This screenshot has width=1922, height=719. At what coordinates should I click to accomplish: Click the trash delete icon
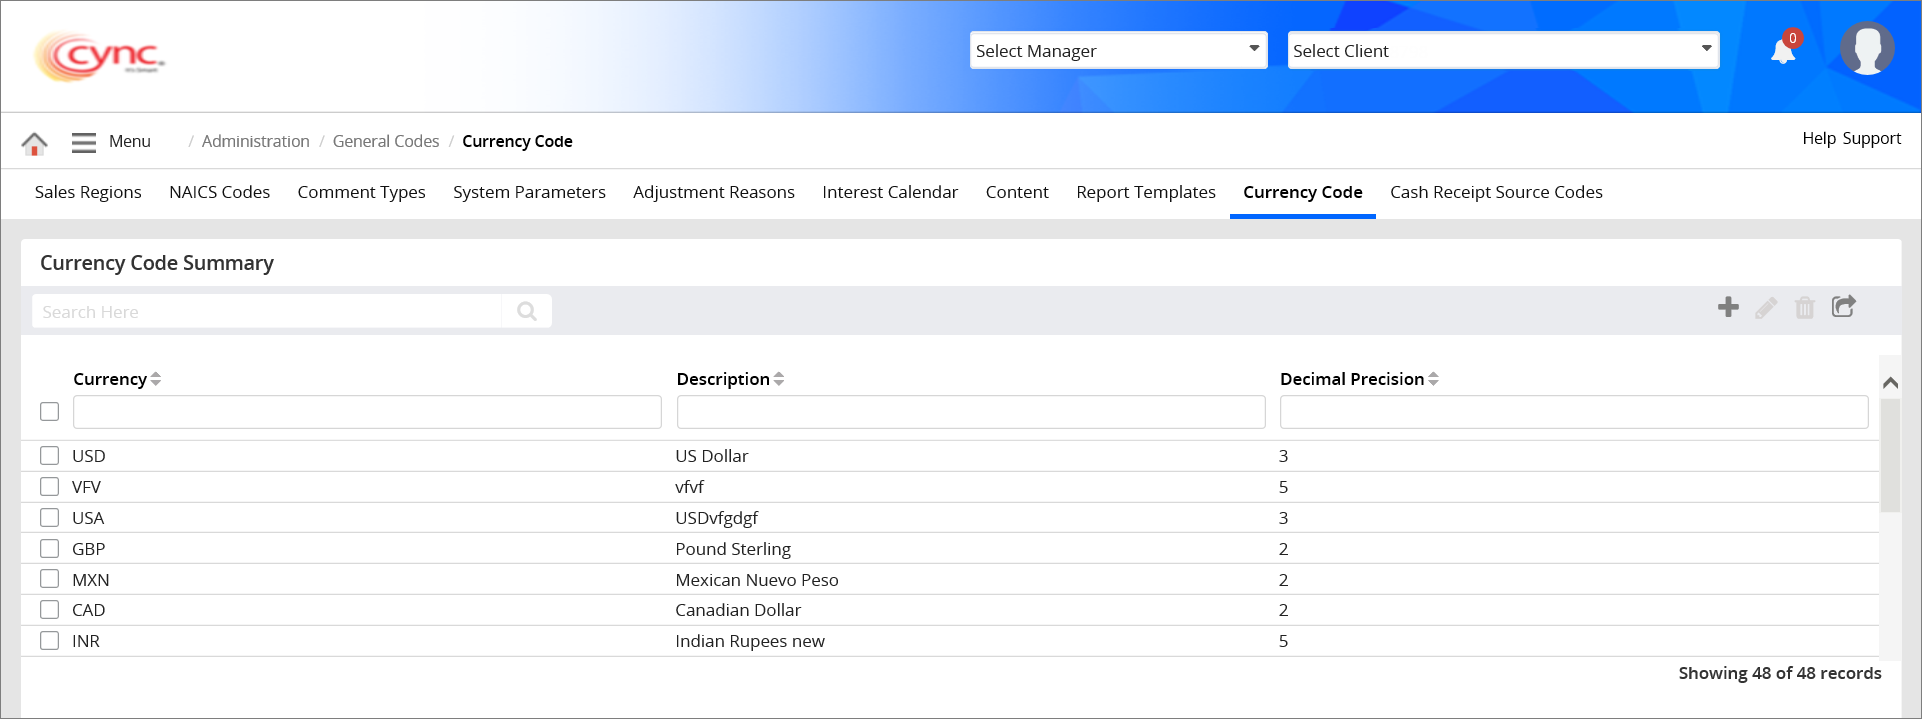[1804, 308]
